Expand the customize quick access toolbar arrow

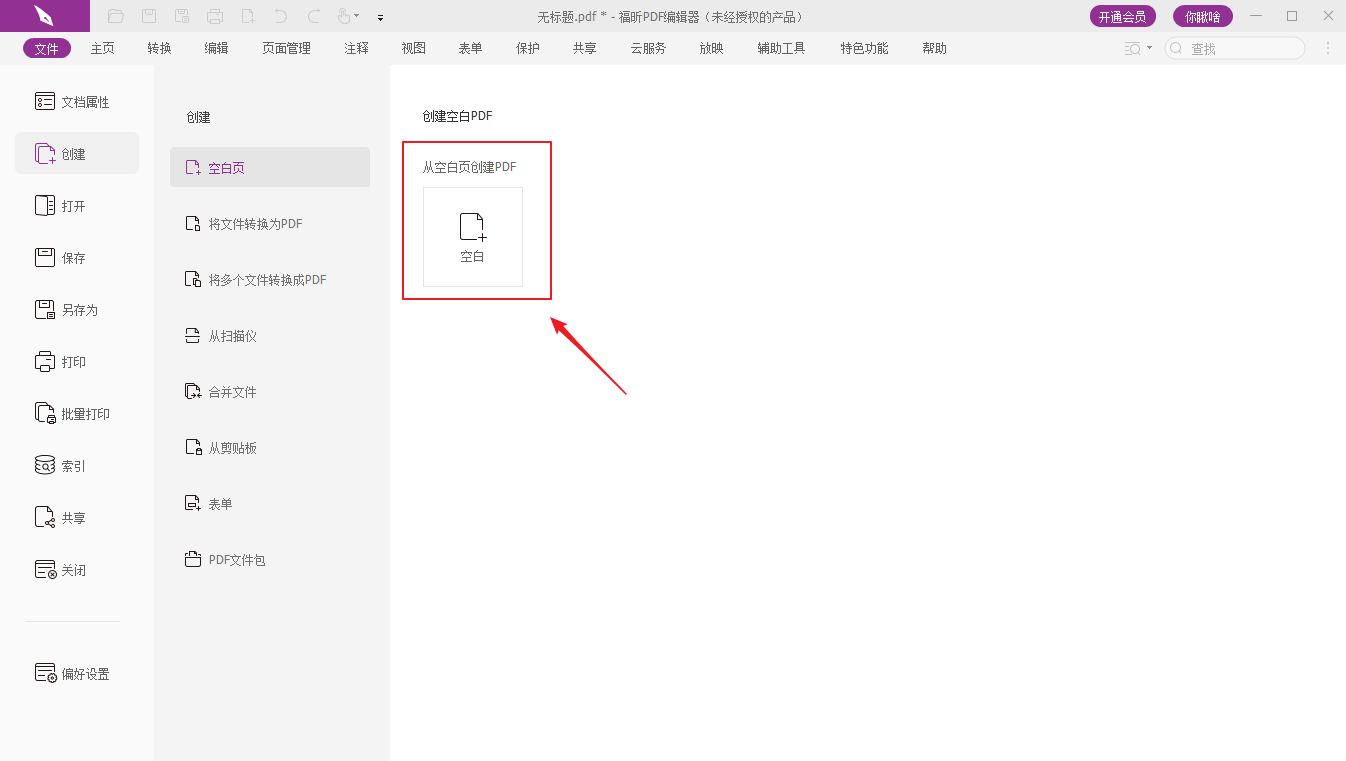click(380, 18)
